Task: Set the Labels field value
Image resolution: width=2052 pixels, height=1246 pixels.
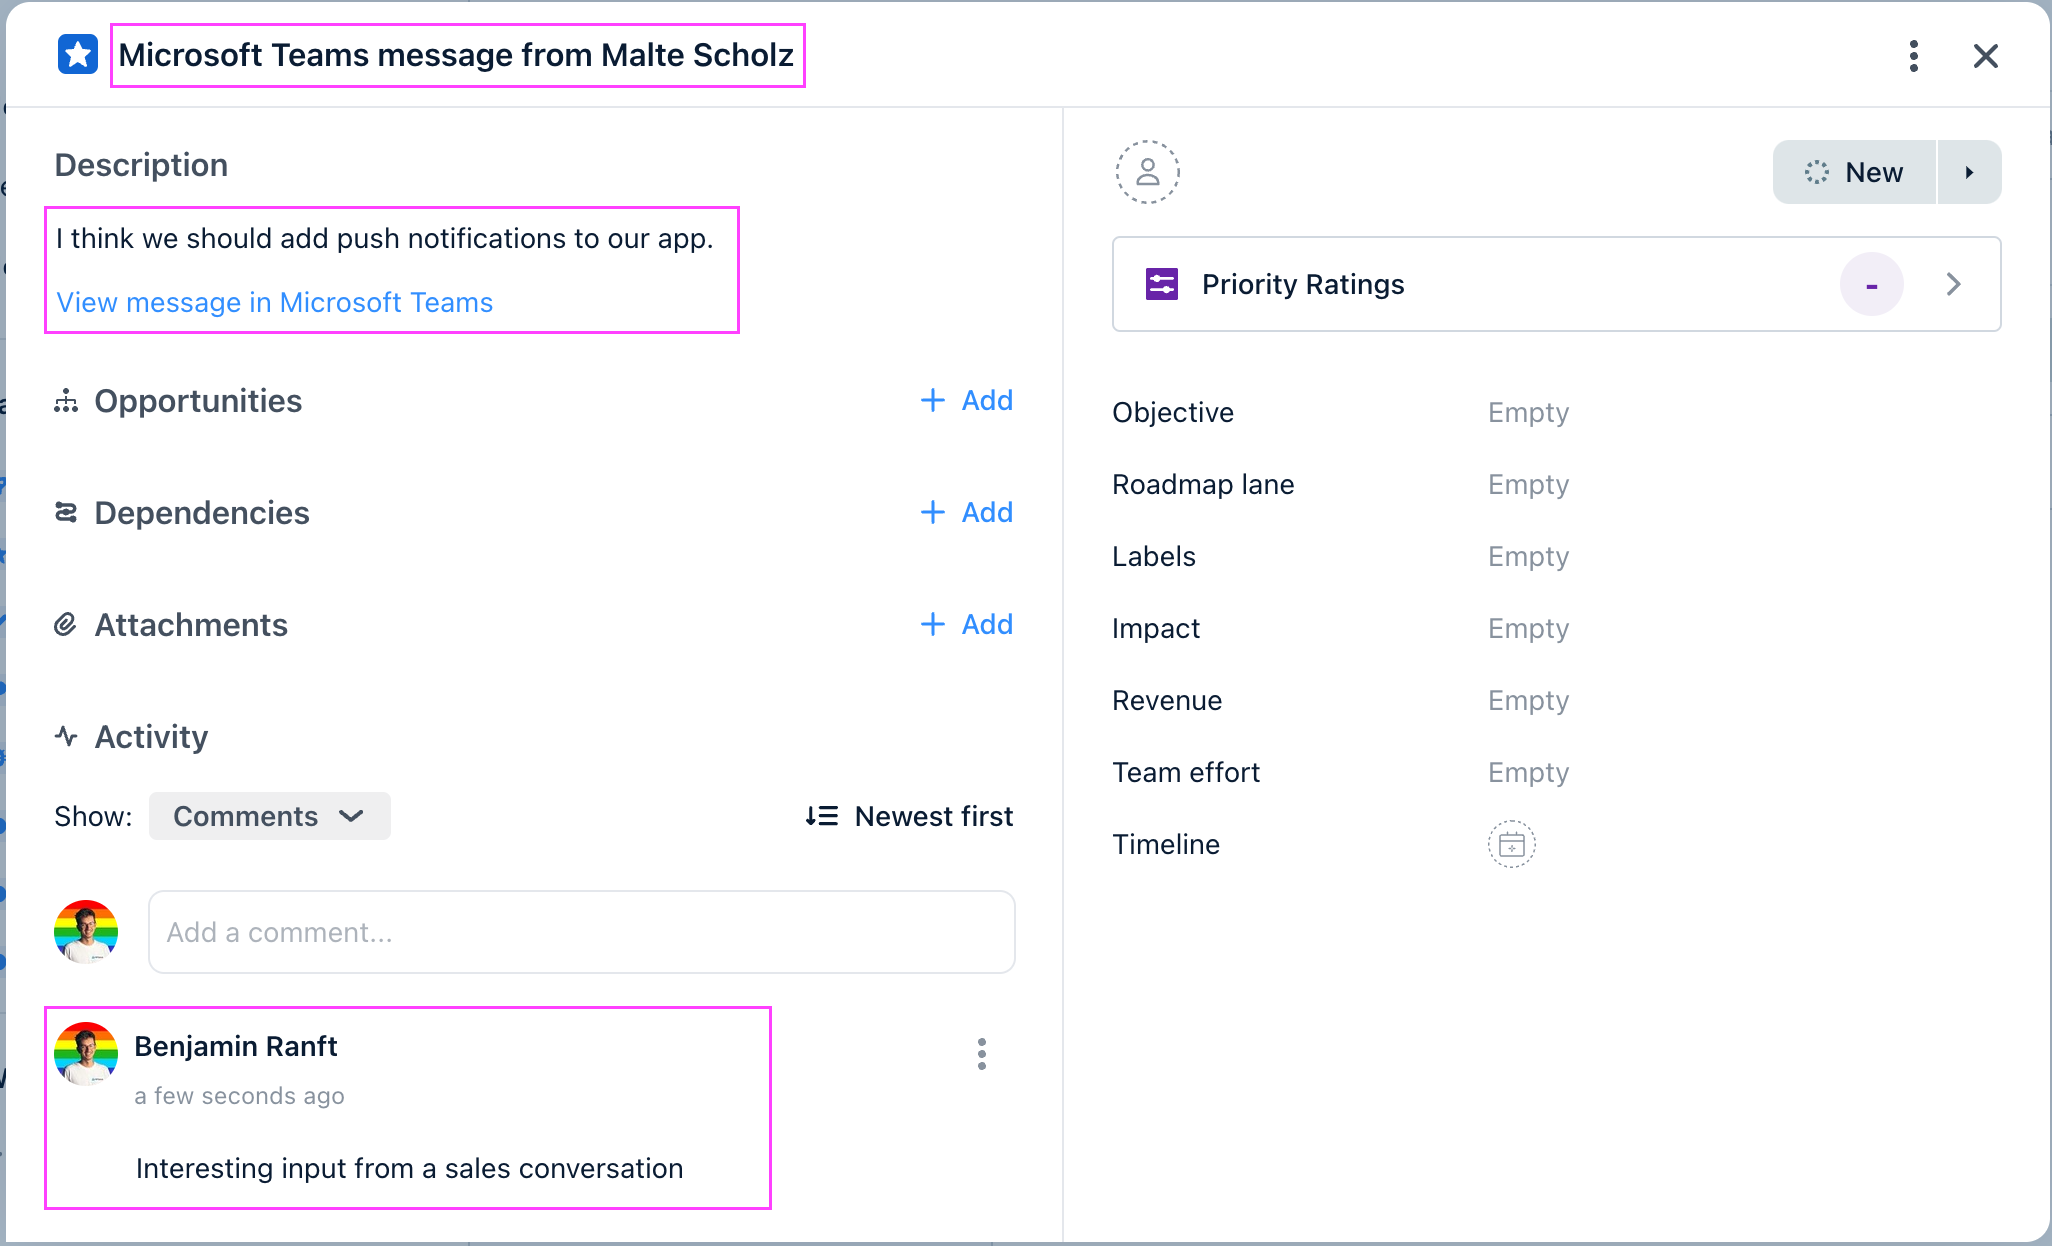Action: tap(1529, 556)
